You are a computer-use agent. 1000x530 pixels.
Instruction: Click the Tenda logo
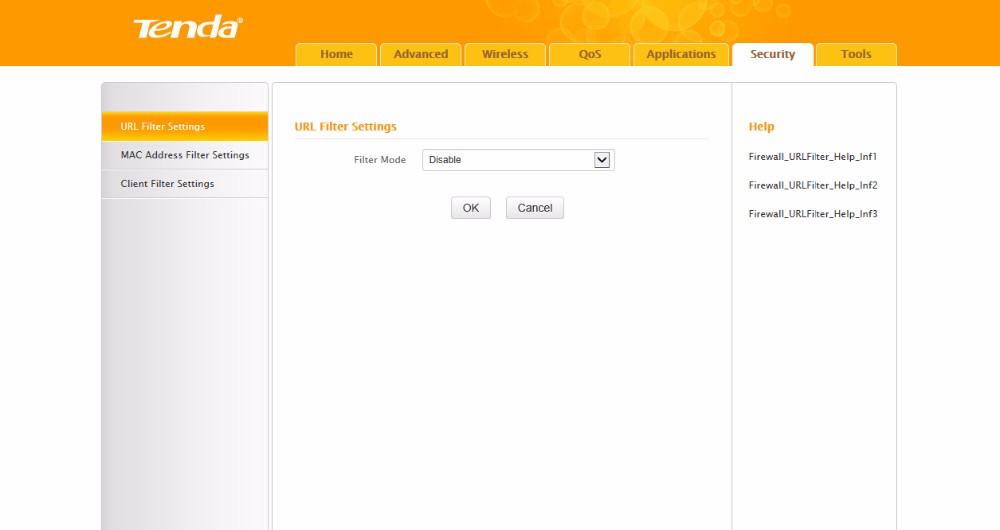pyautogui.click(x=187, y=27)
